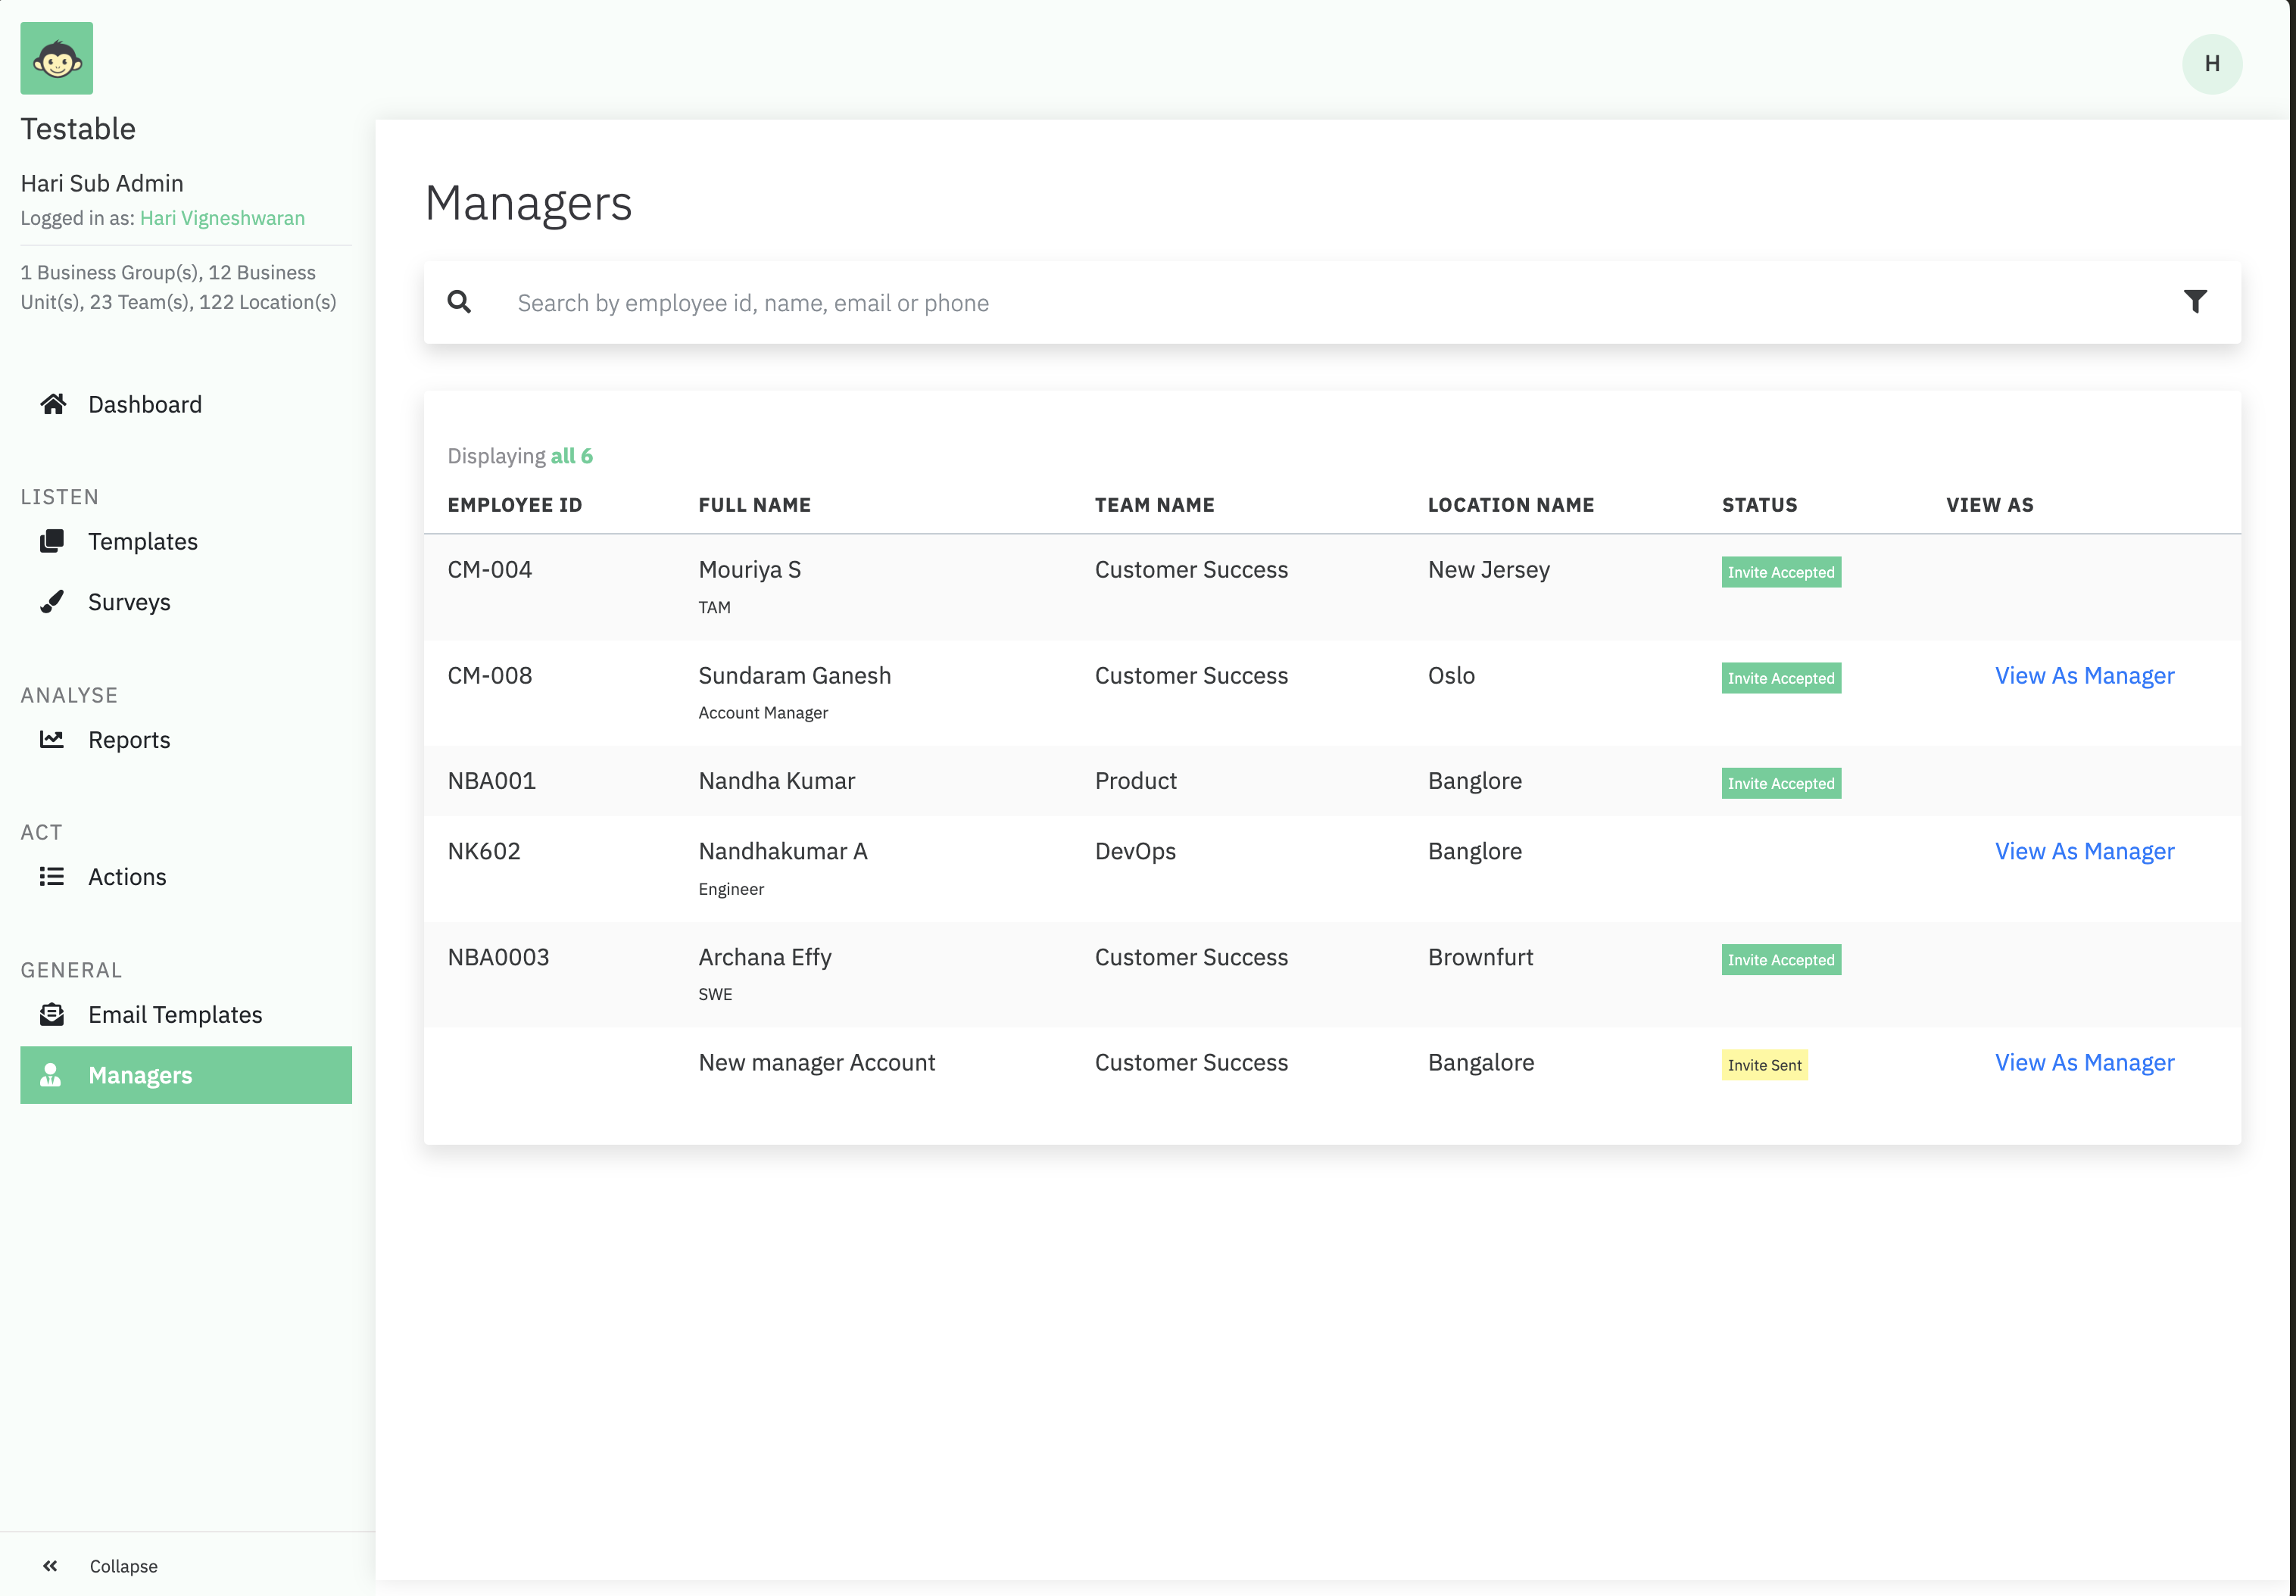This screenshot has width=2296, height=1596.
Task: View as manager for Sundaram Ganesh
Action: point(2085,676)
